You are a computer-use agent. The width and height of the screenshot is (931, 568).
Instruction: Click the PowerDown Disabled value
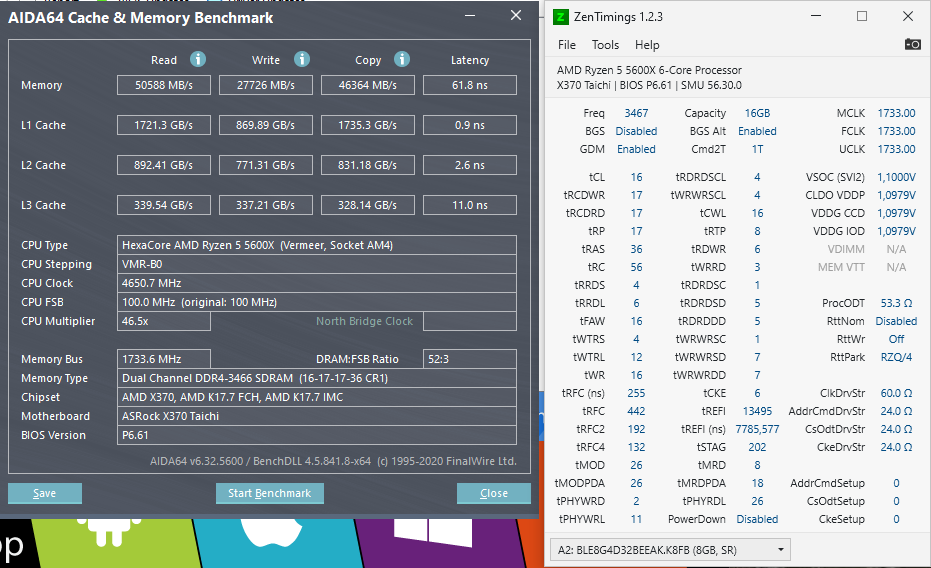pyautogui.click(x=757, y=519)
